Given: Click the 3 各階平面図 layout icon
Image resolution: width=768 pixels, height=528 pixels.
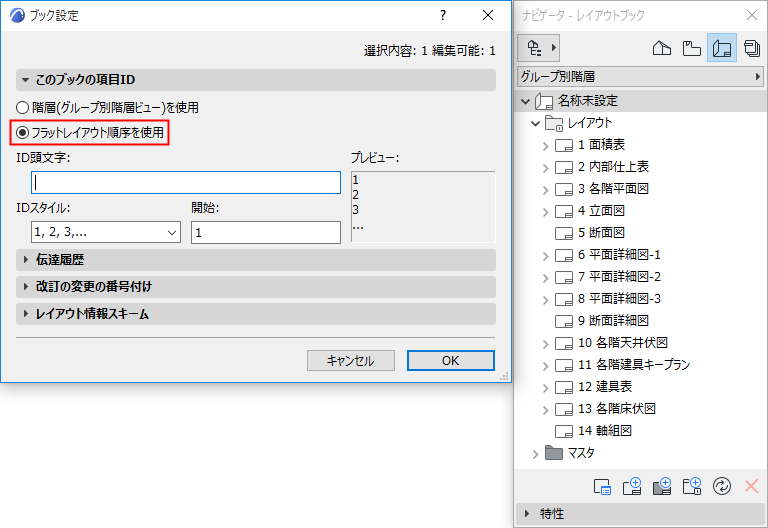Looking at the screenshot, I should pyautogui.click(x=564, y=189).
